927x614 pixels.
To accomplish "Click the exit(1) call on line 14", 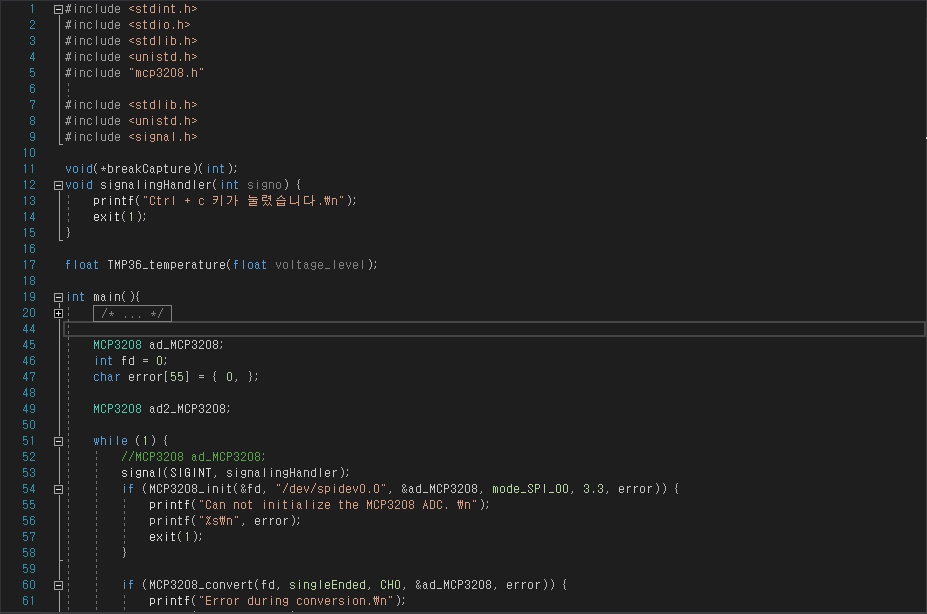I will [x=119, y=217].
